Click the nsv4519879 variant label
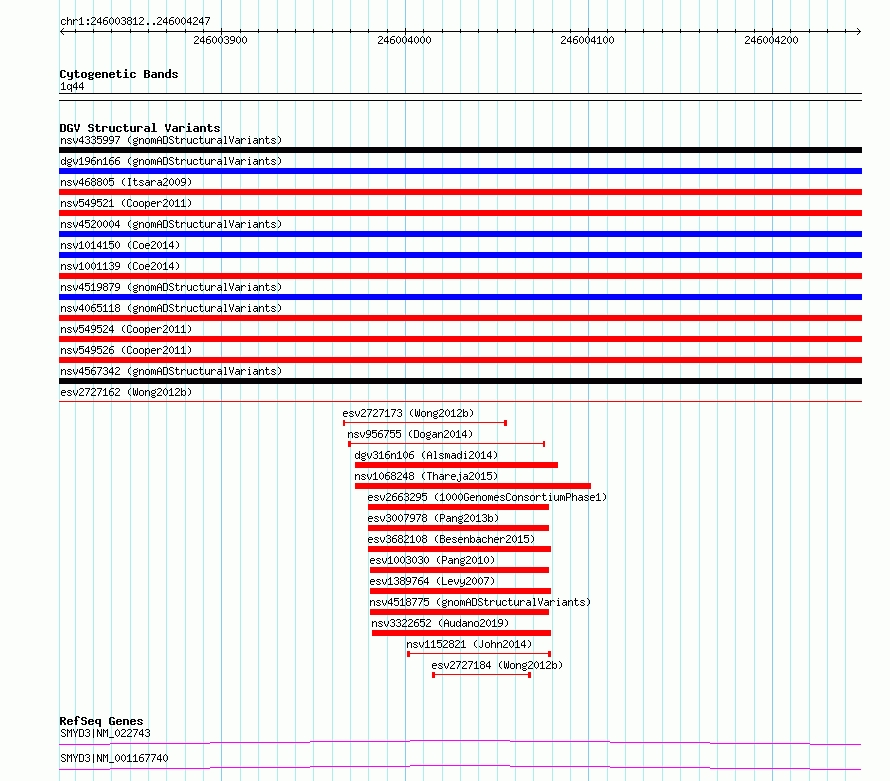 171,287
